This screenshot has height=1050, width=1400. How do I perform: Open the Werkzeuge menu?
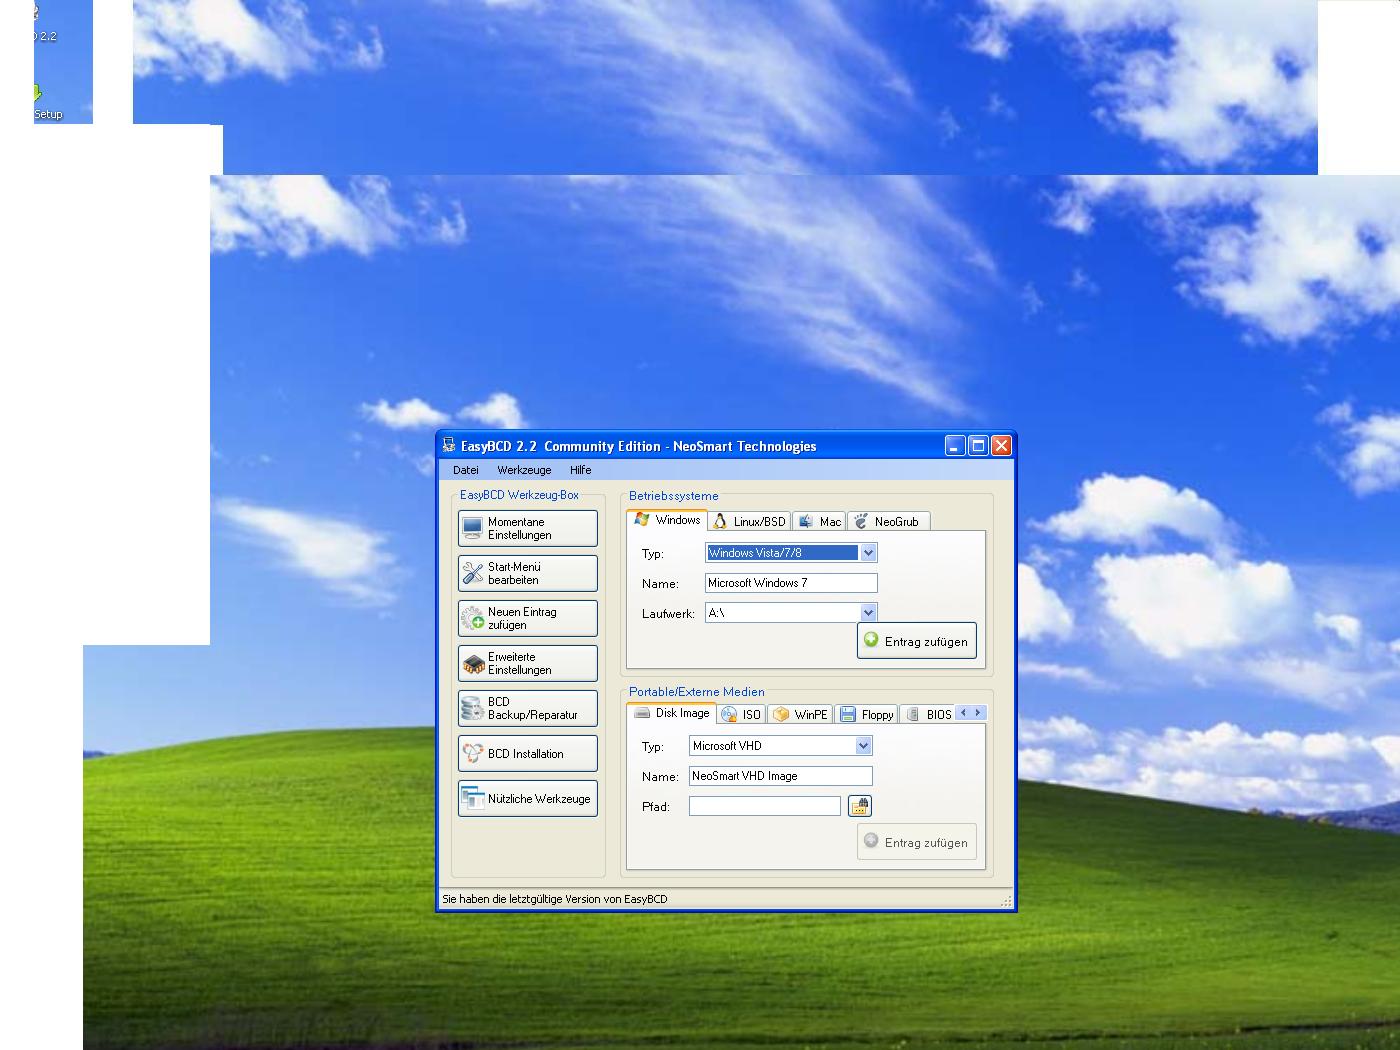tap(524, 470)
